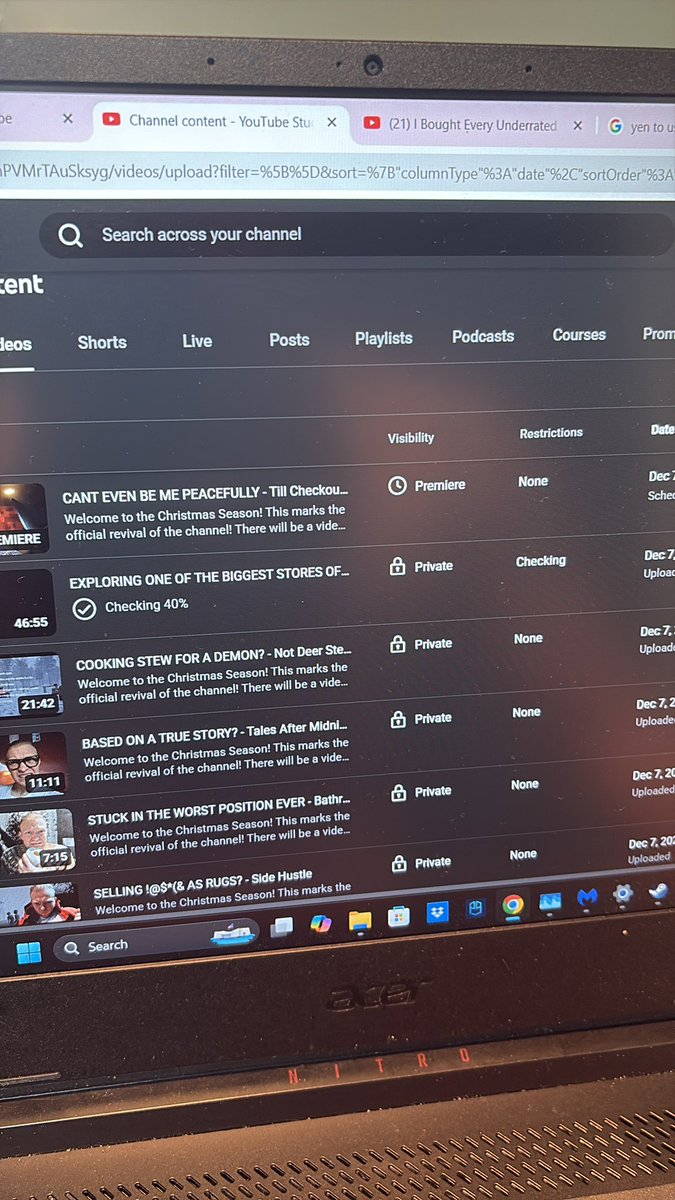
Task: Open video titled SELLING AS RUGS - Side Hustle
Action: (x=204, y=883)
